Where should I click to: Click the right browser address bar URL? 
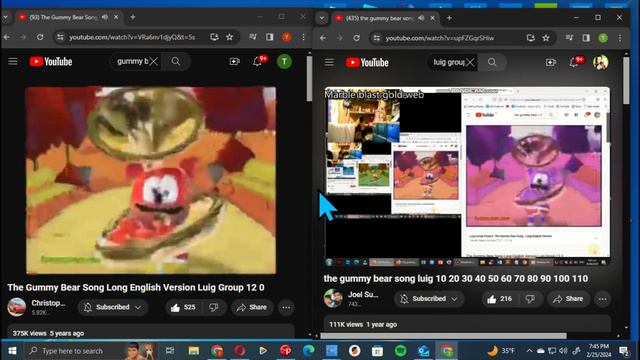coord(440,38)
